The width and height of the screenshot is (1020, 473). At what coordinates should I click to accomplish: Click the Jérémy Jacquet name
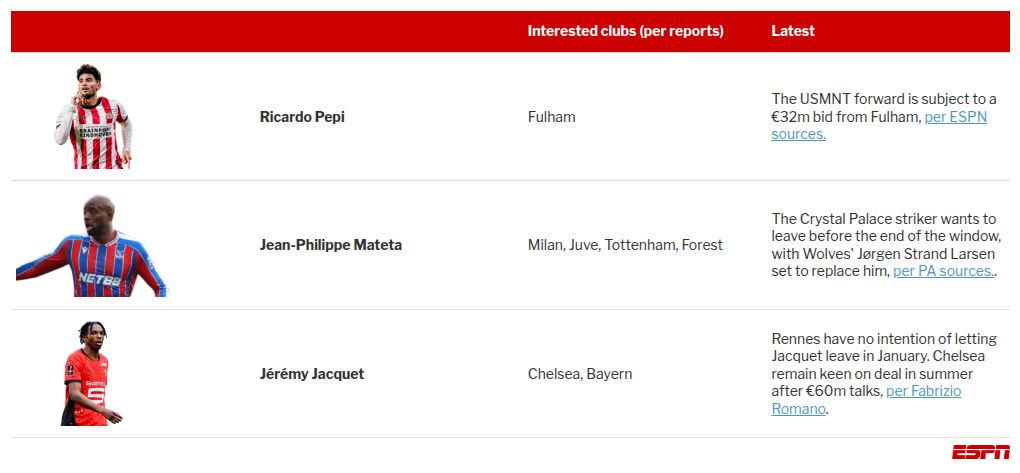[x=311, y=374]
